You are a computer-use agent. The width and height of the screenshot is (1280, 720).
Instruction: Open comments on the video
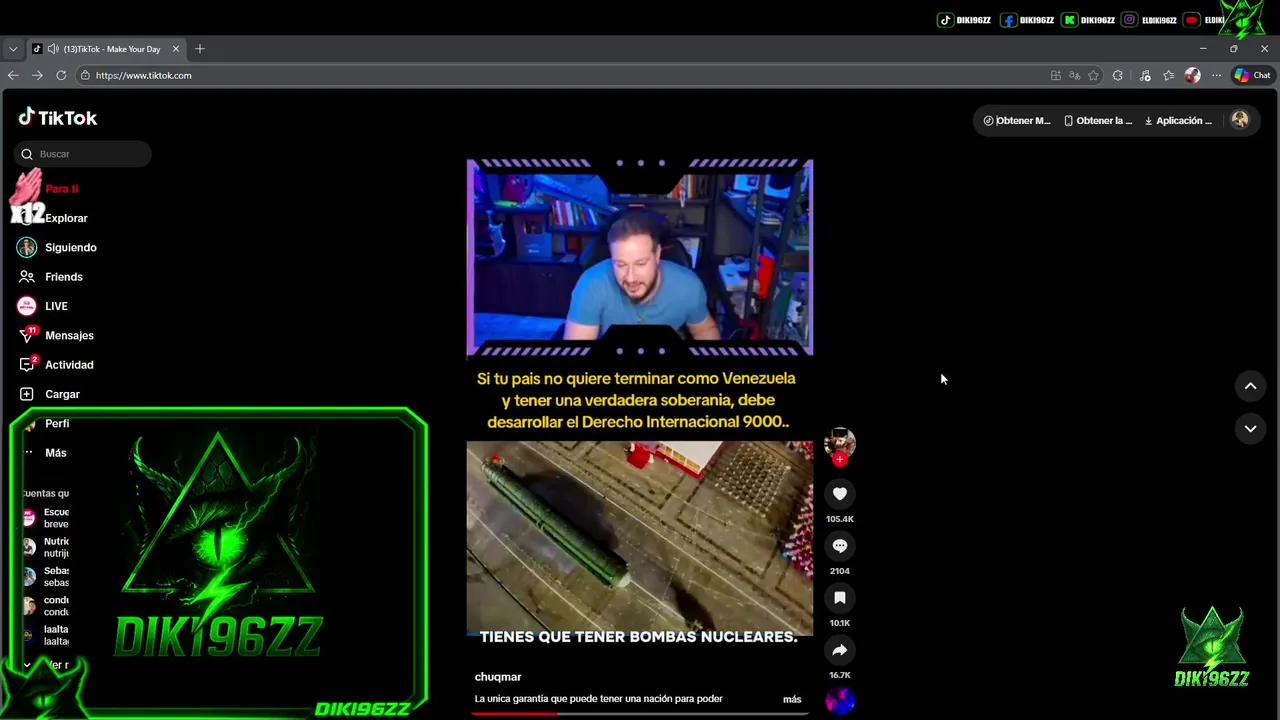click(839, 546)
